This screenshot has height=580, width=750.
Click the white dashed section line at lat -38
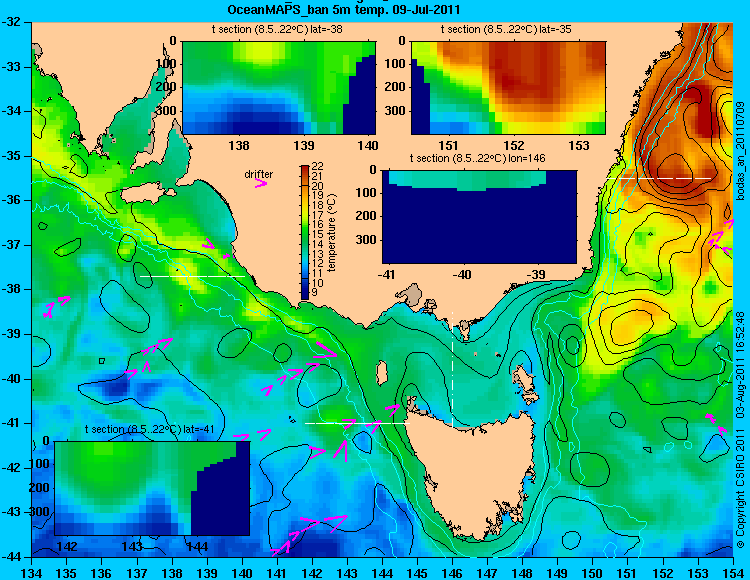[192, 276]
